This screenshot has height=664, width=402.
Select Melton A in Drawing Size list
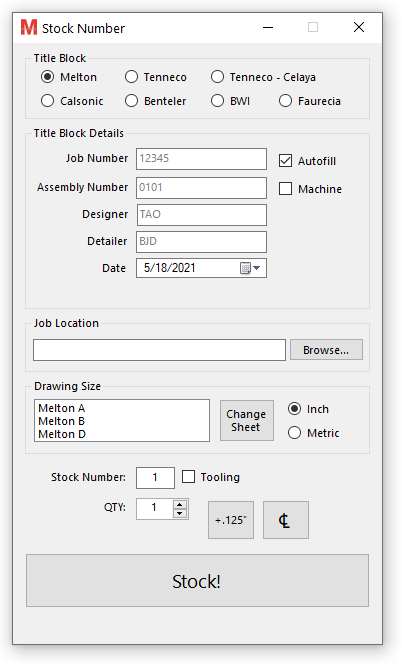62,408
